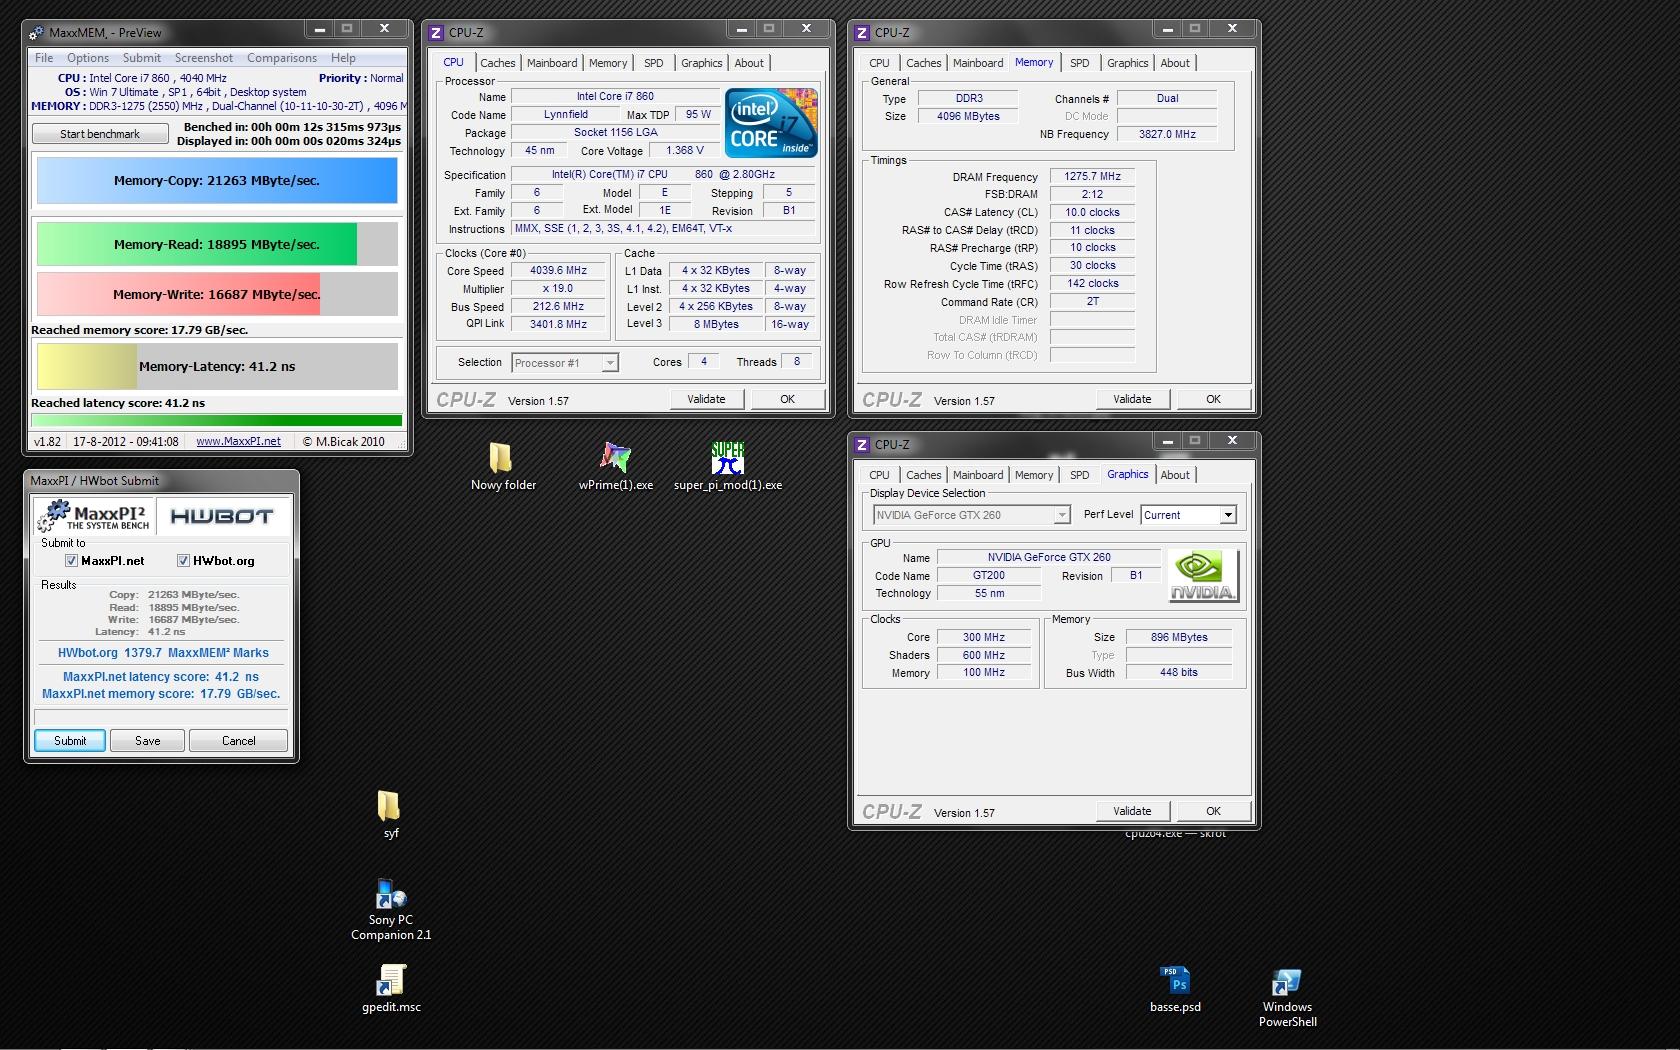
Task: Open the Perf Level Current dropdown
Action: click(1228, 515)
